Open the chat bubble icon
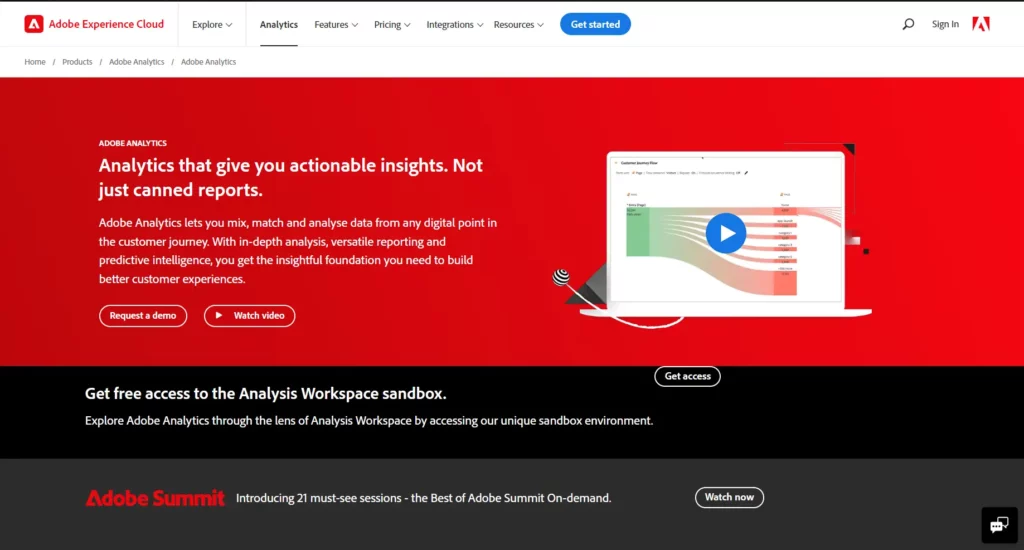The height and width of the screenshot is (550, 1024). click(999, 525)
